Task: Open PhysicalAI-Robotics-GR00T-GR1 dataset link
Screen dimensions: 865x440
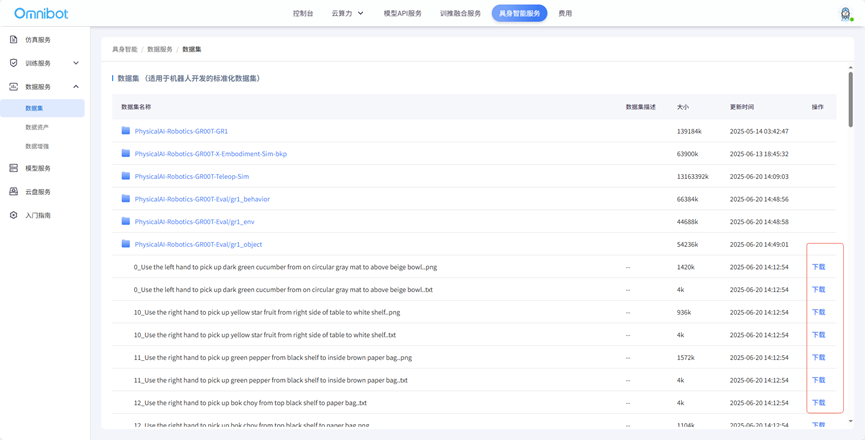Action: [181, 131]
